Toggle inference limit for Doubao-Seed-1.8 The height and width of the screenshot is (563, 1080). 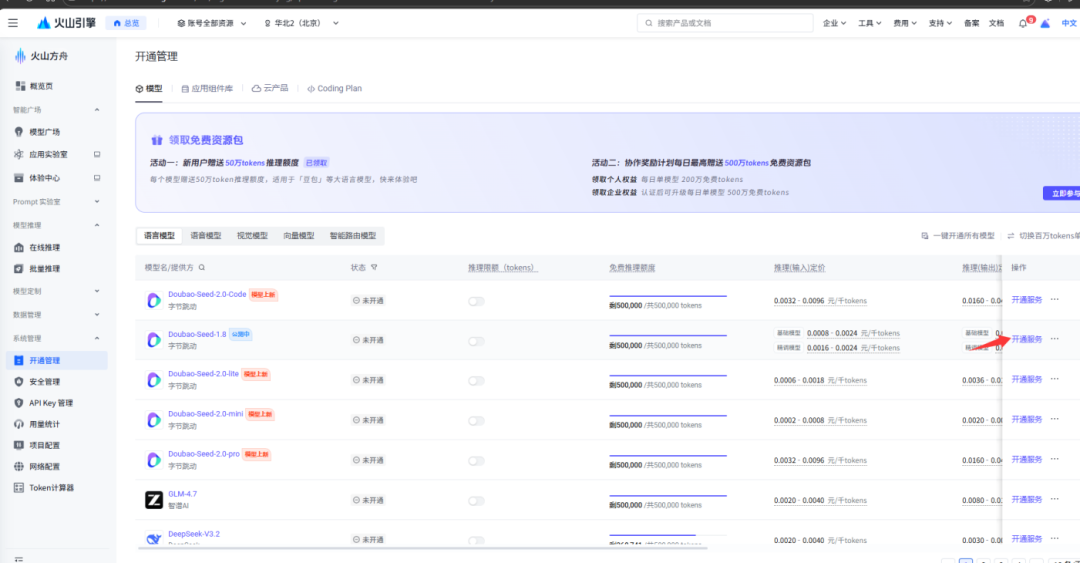coord(476,341)
